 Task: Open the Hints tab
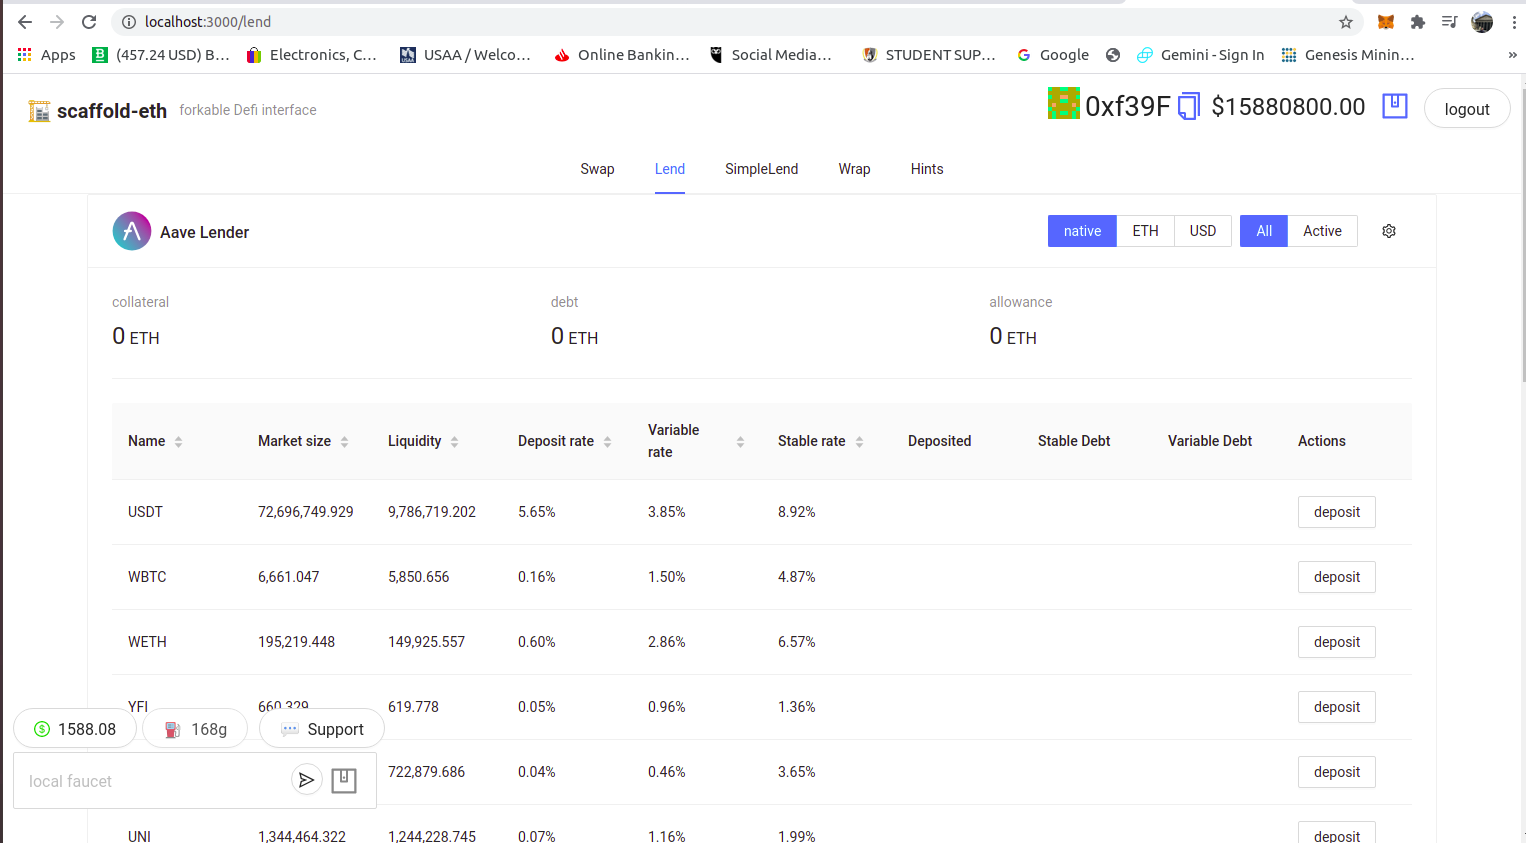click(927, 169)
